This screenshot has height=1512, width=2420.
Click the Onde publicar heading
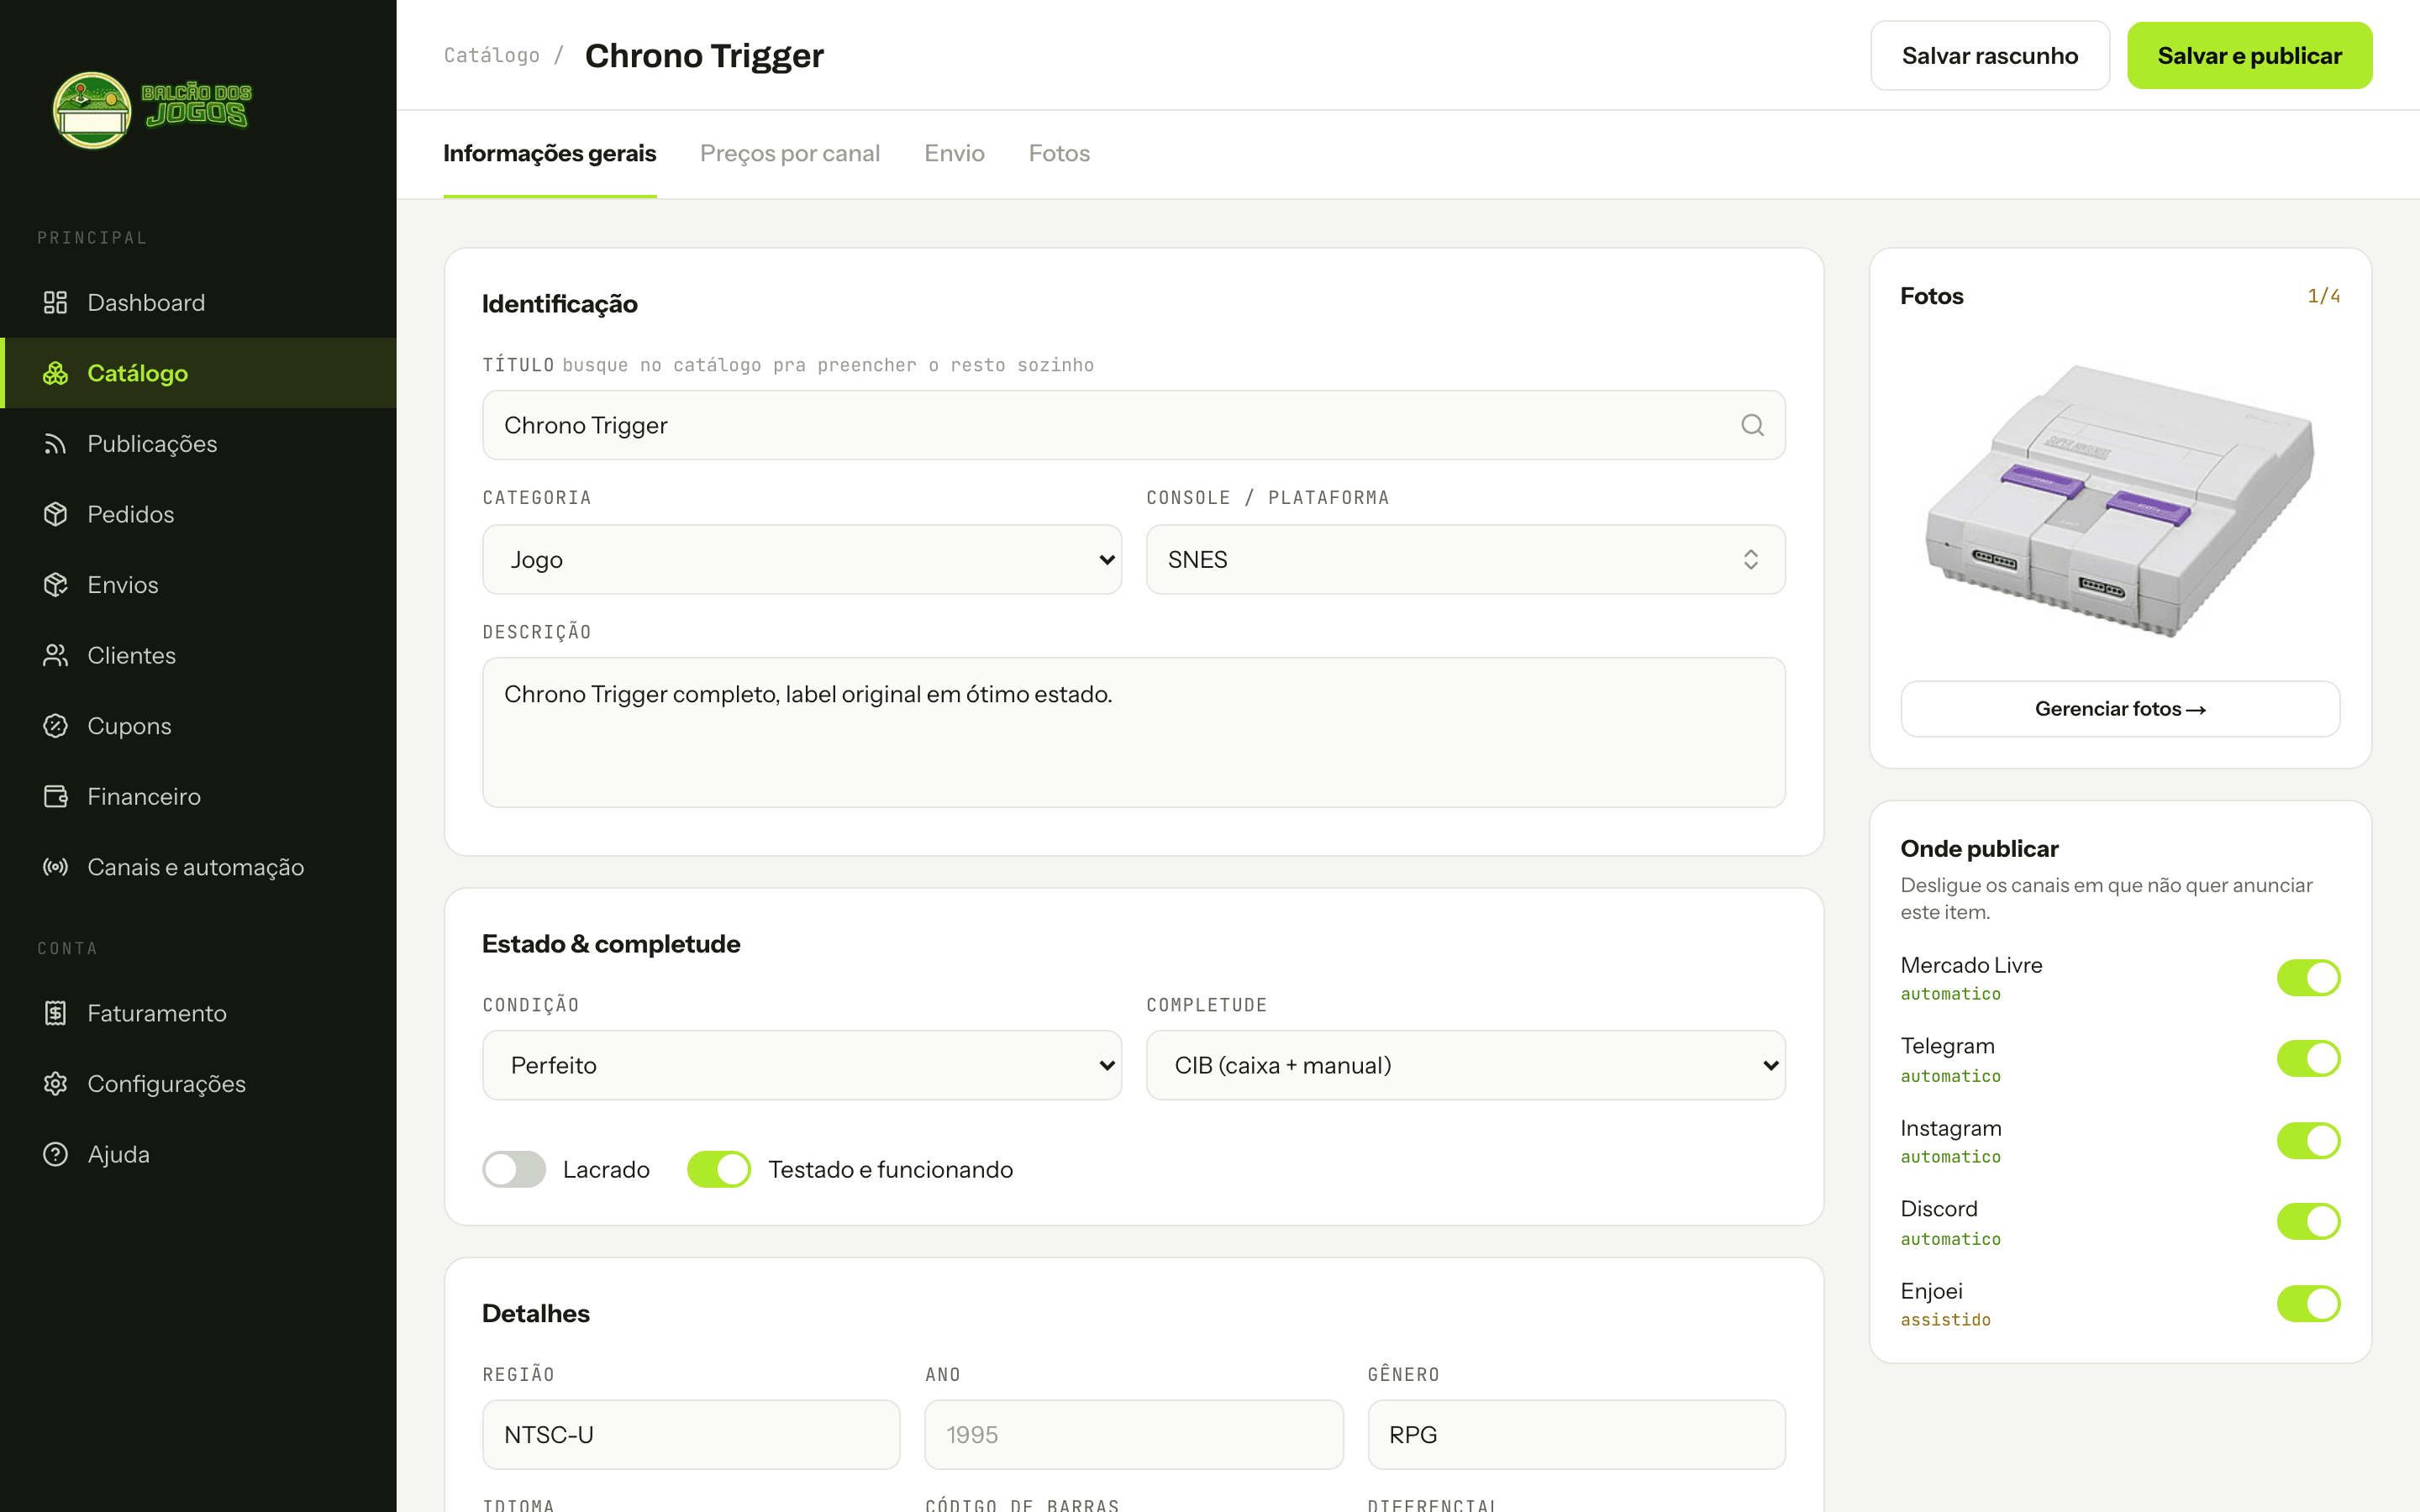(x=1979, y=849)
